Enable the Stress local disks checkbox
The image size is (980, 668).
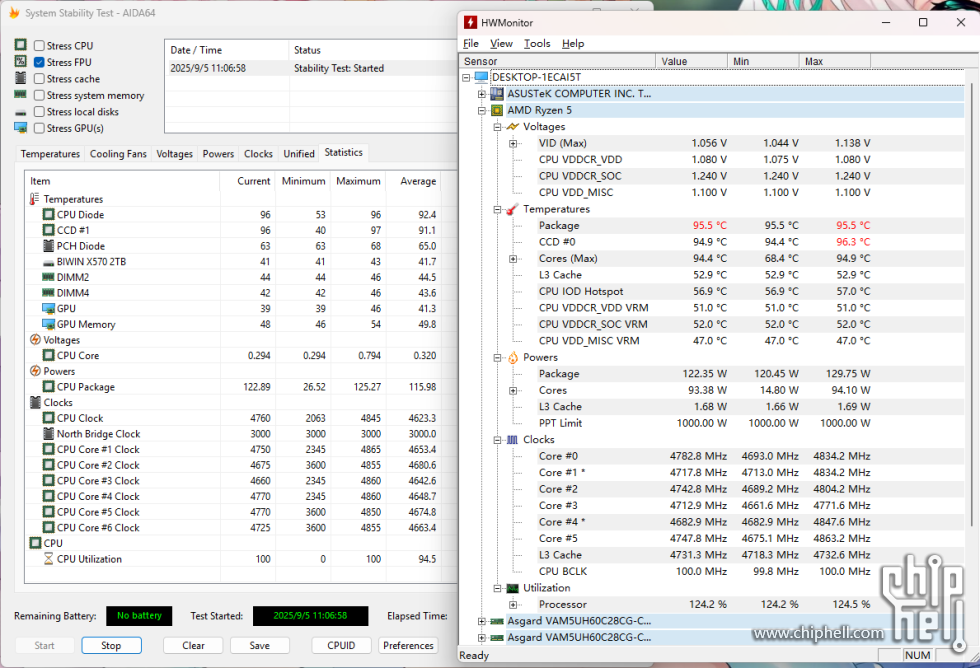tap(39, 111)
